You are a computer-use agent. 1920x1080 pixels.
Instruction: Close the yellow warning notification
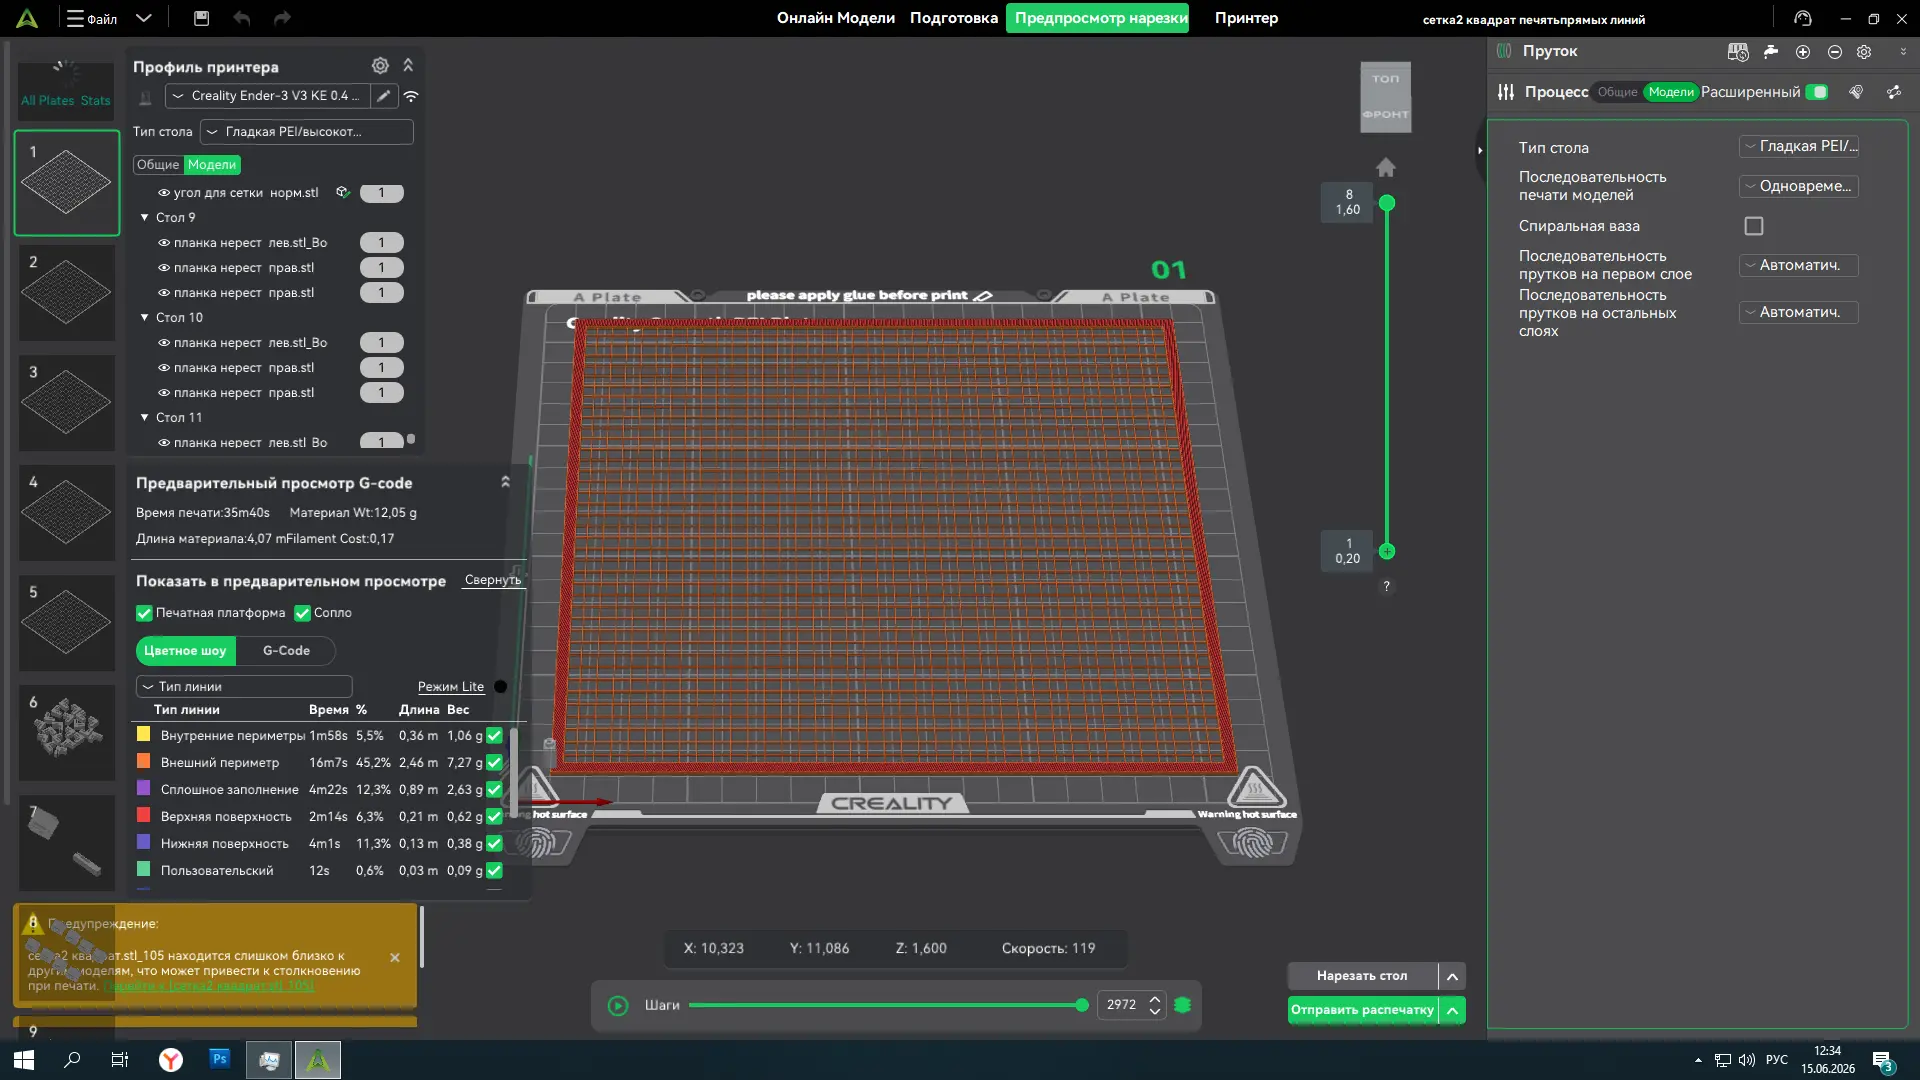point(395,958)
